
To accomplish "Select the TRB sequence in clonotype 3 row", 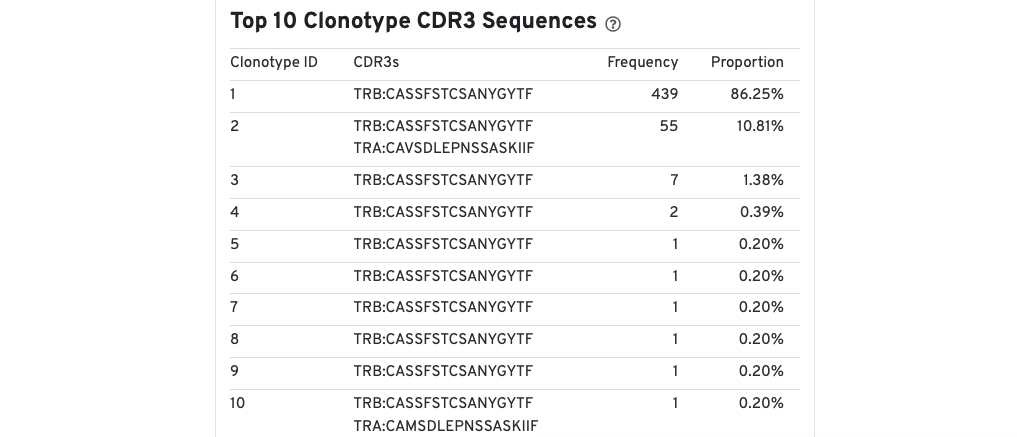I will 443,180.
